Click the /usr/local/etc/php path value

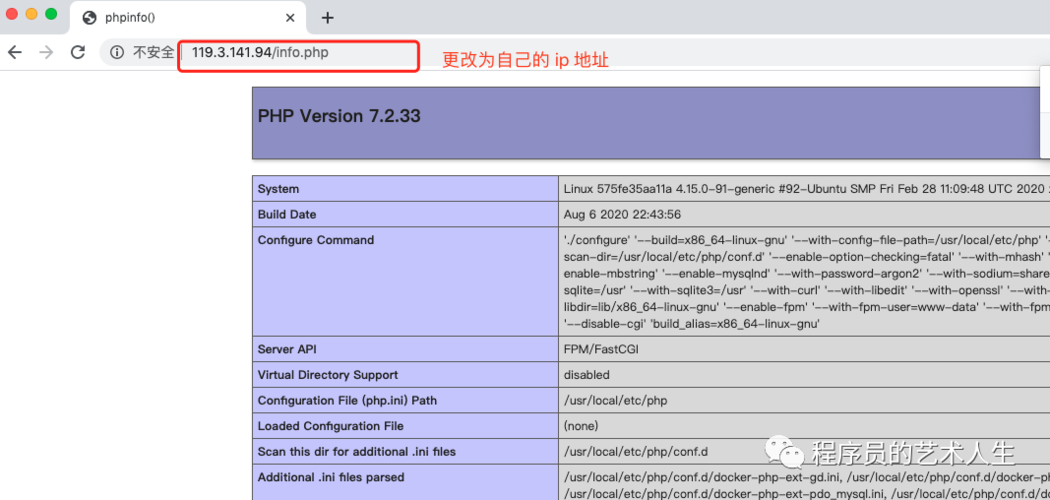615,400
